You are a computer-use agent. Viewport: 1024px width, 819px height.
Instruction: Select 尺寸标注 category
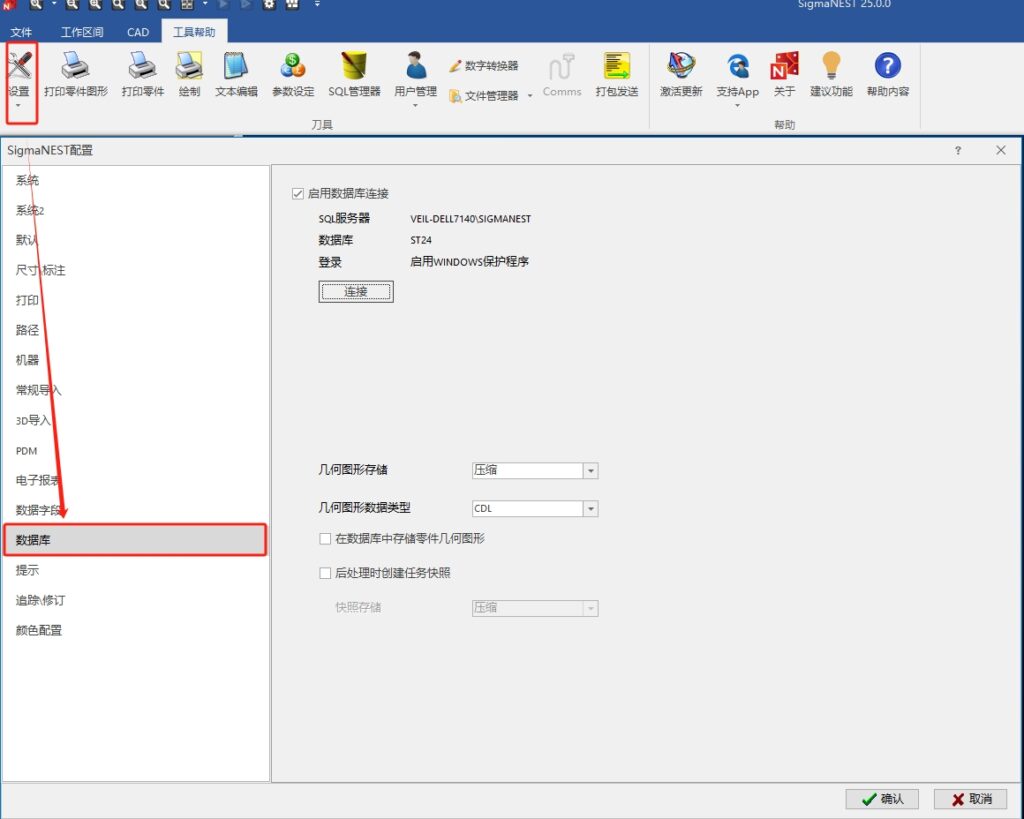[40, 270]
